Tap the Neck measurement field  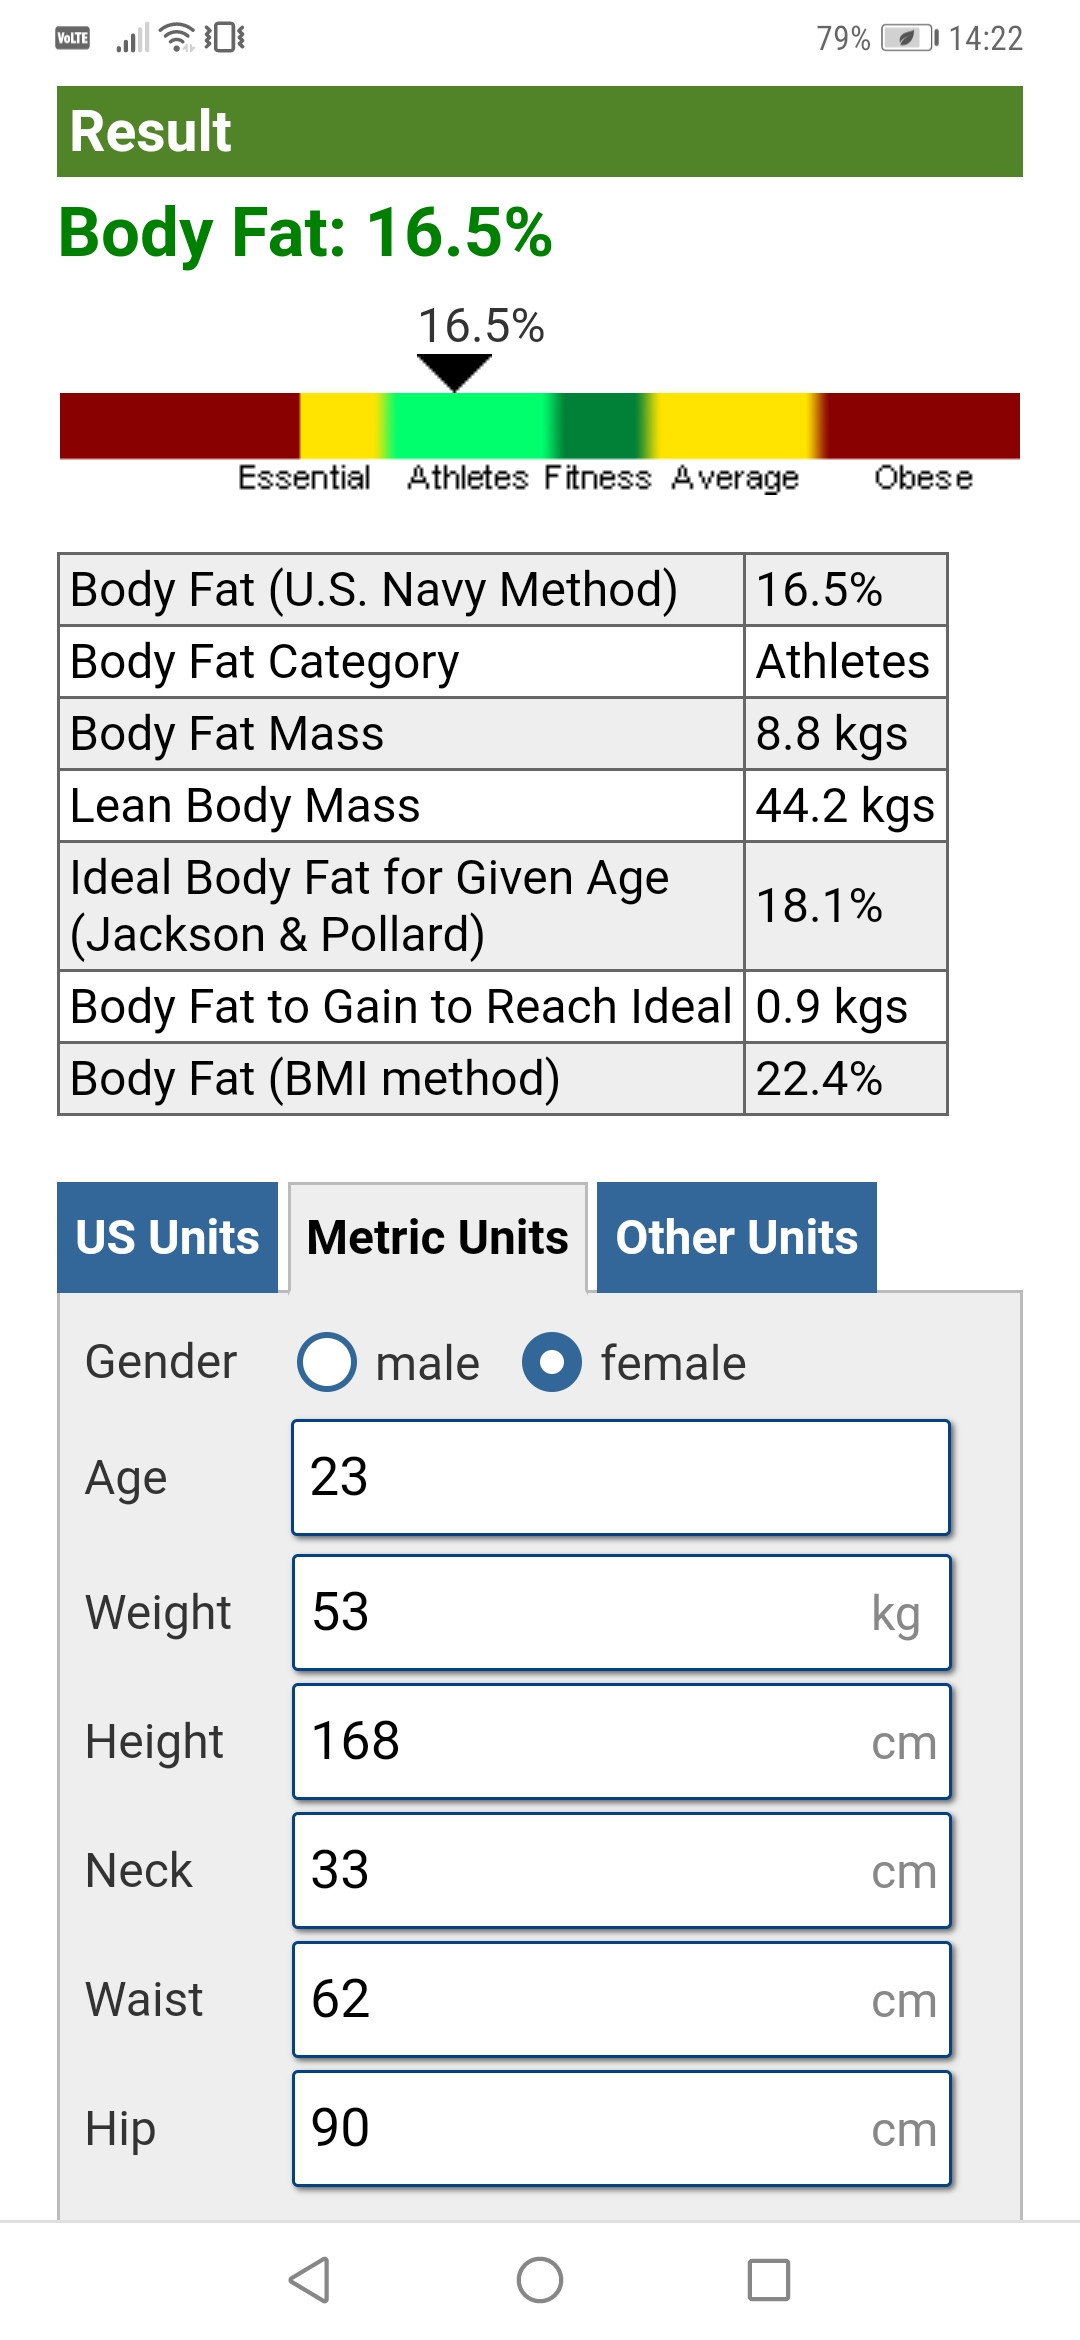click(620, 1870)
